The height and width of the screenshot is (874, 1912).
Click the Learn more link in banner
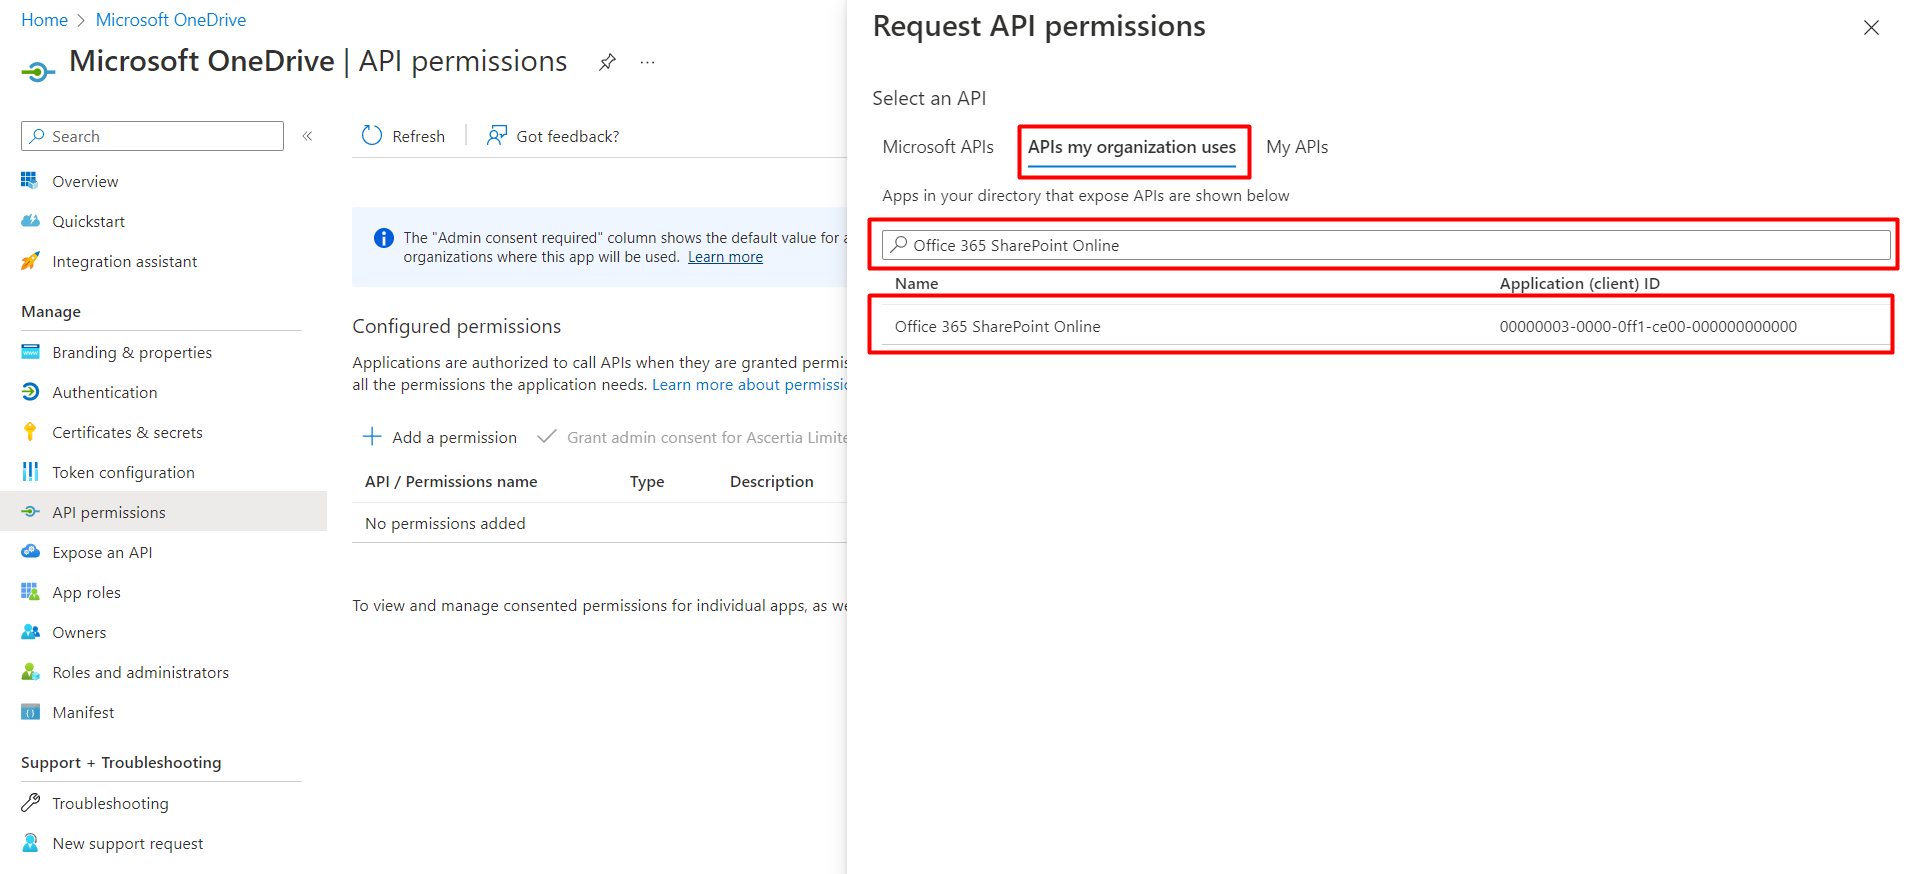click(725, 257)
